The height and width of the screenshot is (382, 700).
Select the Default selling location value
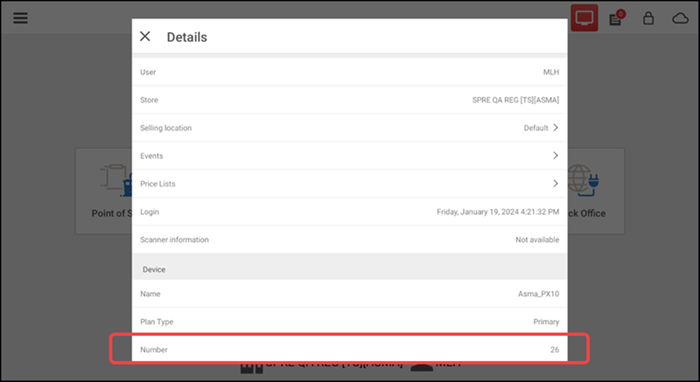(x=536, y=128)
